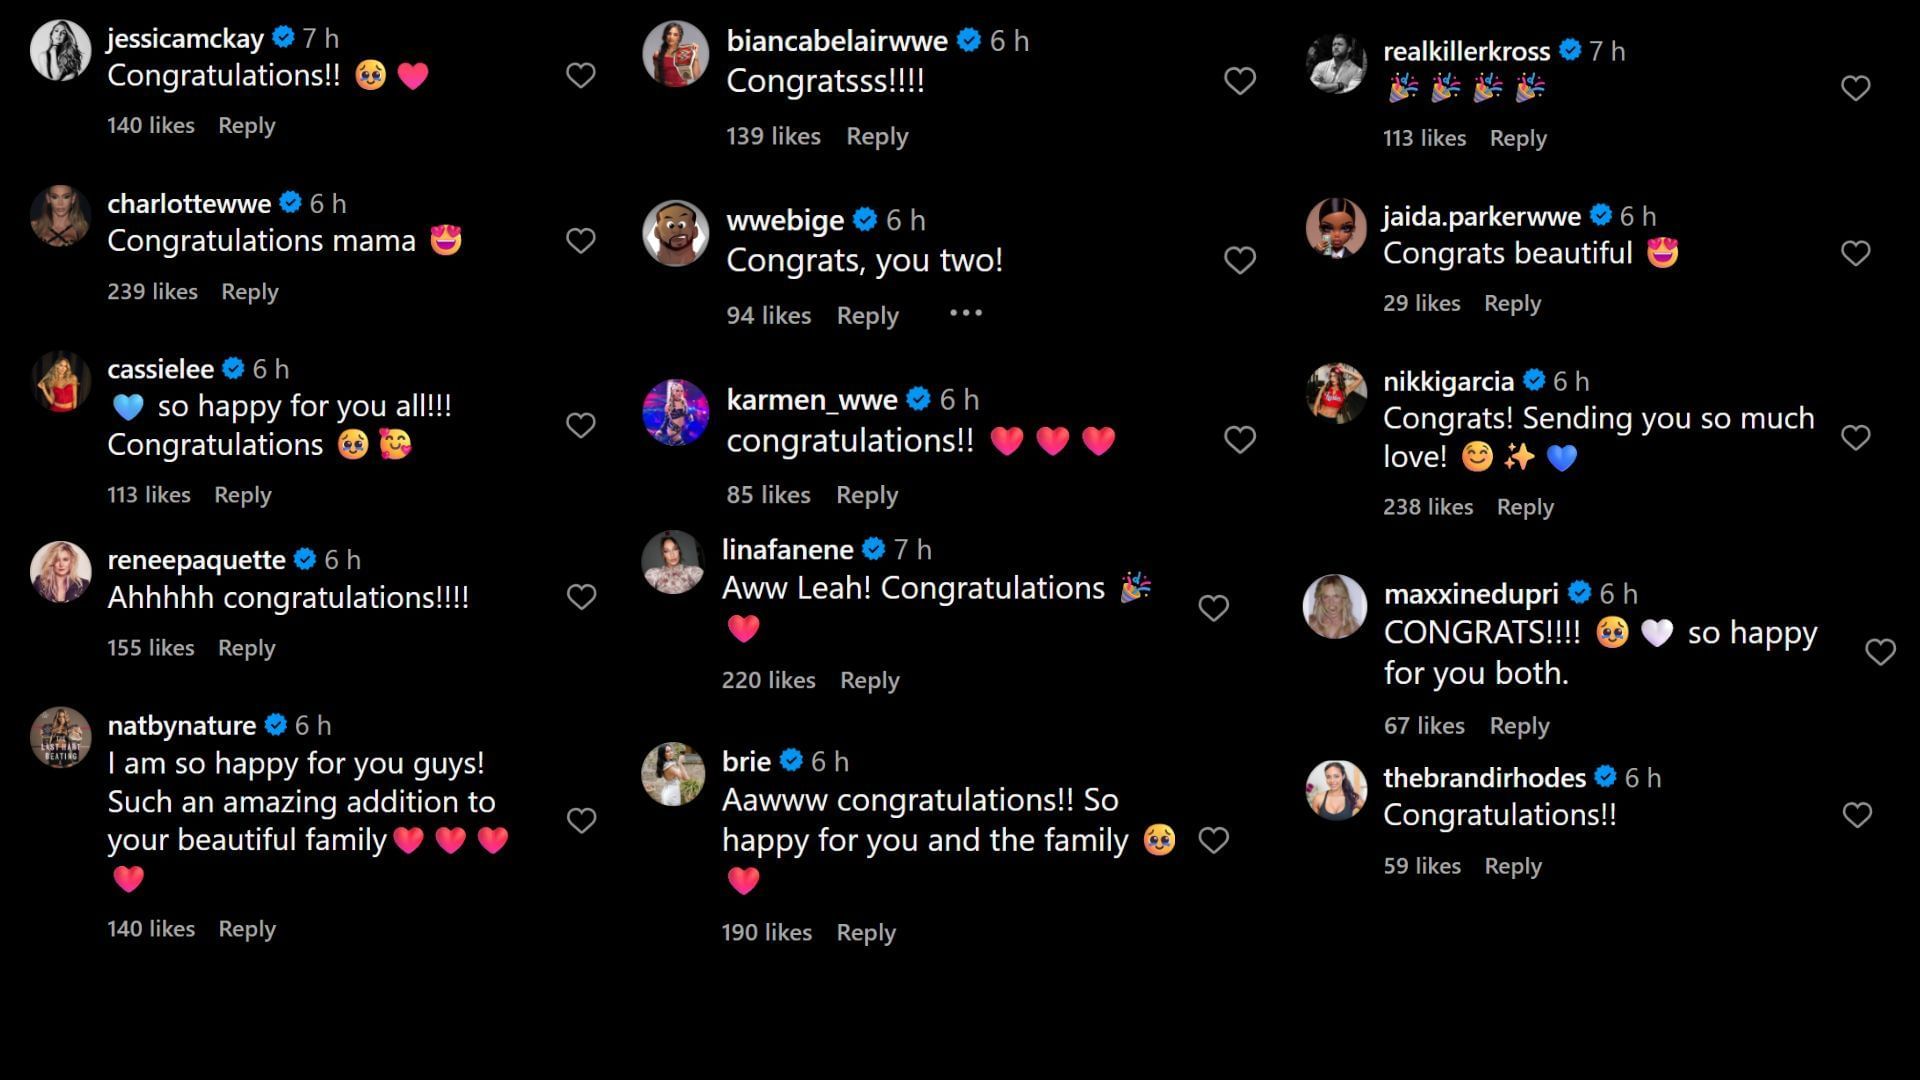View likes on cassielee's comment
The width and height of the screenshot is (1920, 1080).
[149, 495]
